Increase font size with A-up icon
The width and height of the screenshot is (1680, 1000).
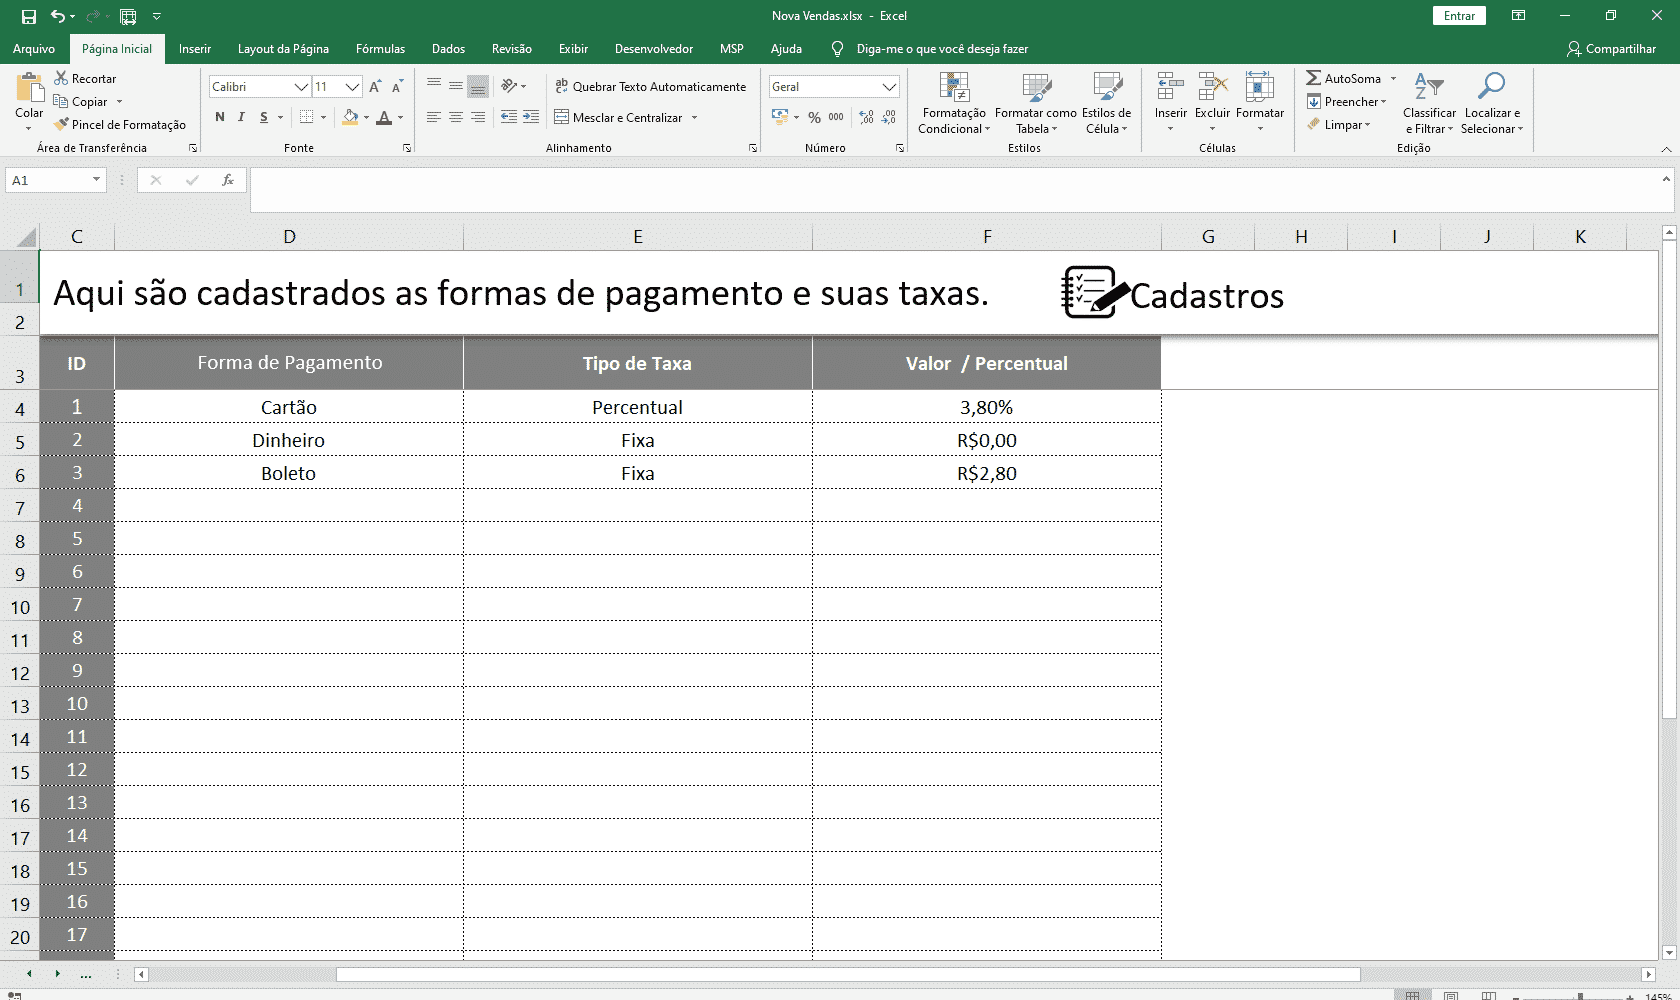375,87
